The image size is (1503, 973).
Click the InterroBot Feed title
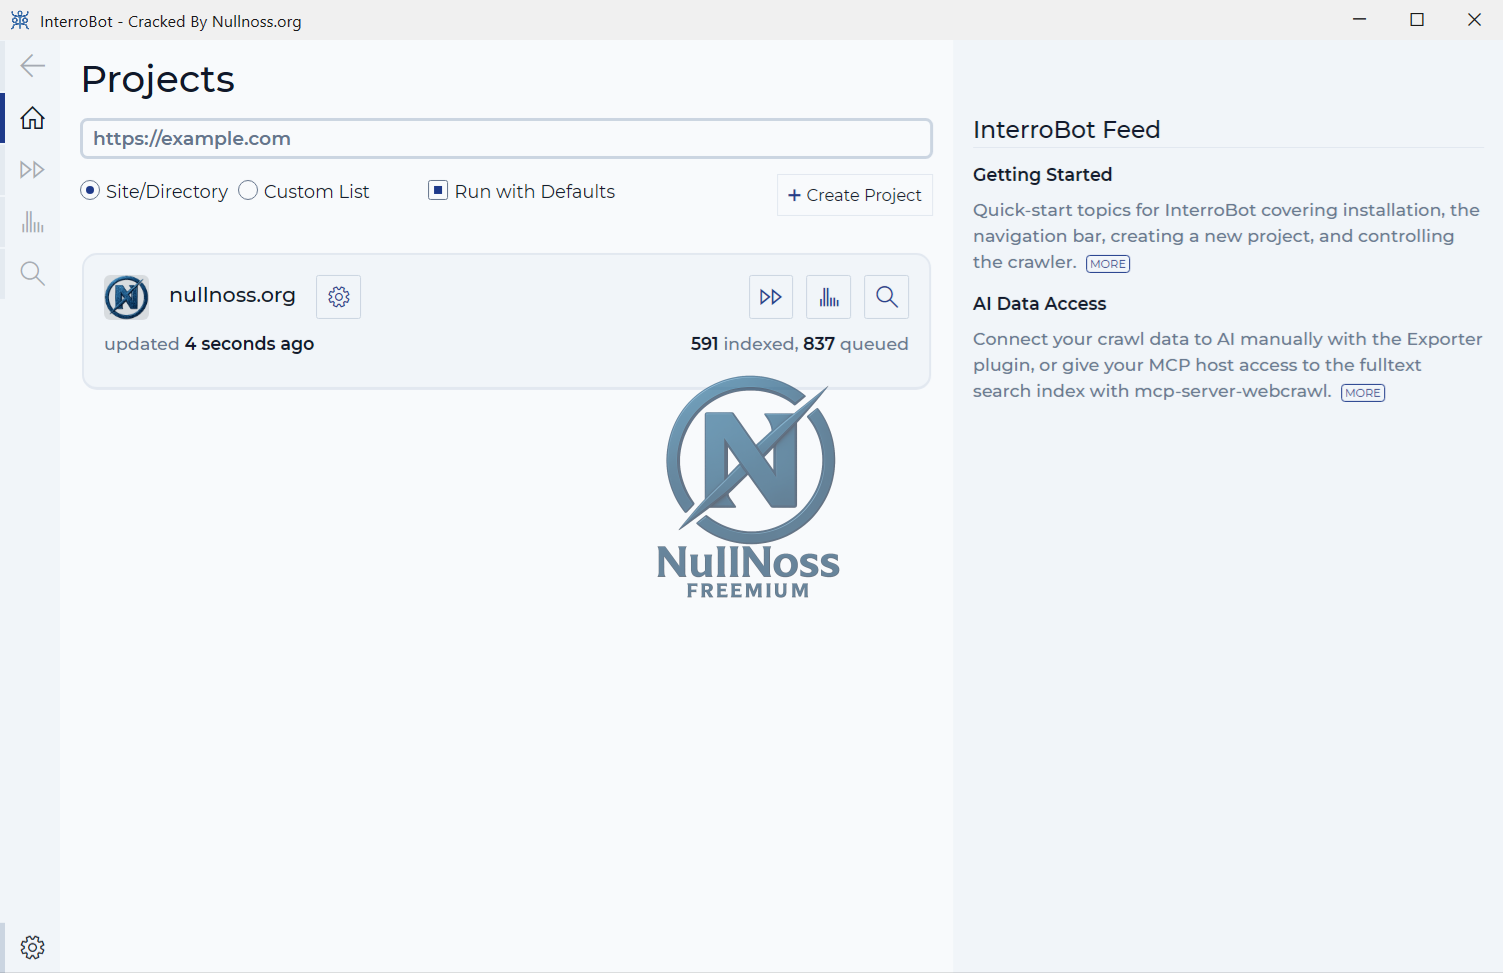pos(1066,130)
